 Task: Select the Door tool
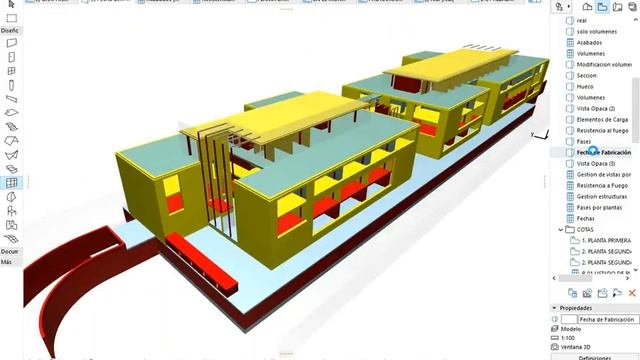tap(11, 57)
